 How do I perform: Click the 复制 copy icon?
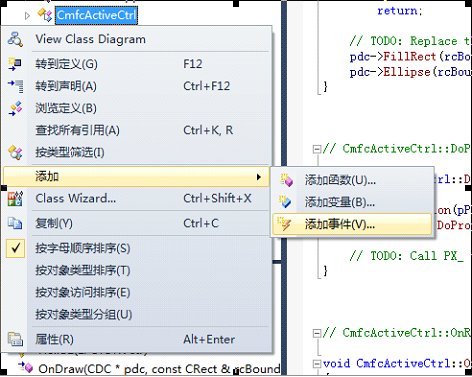(15, 223)
